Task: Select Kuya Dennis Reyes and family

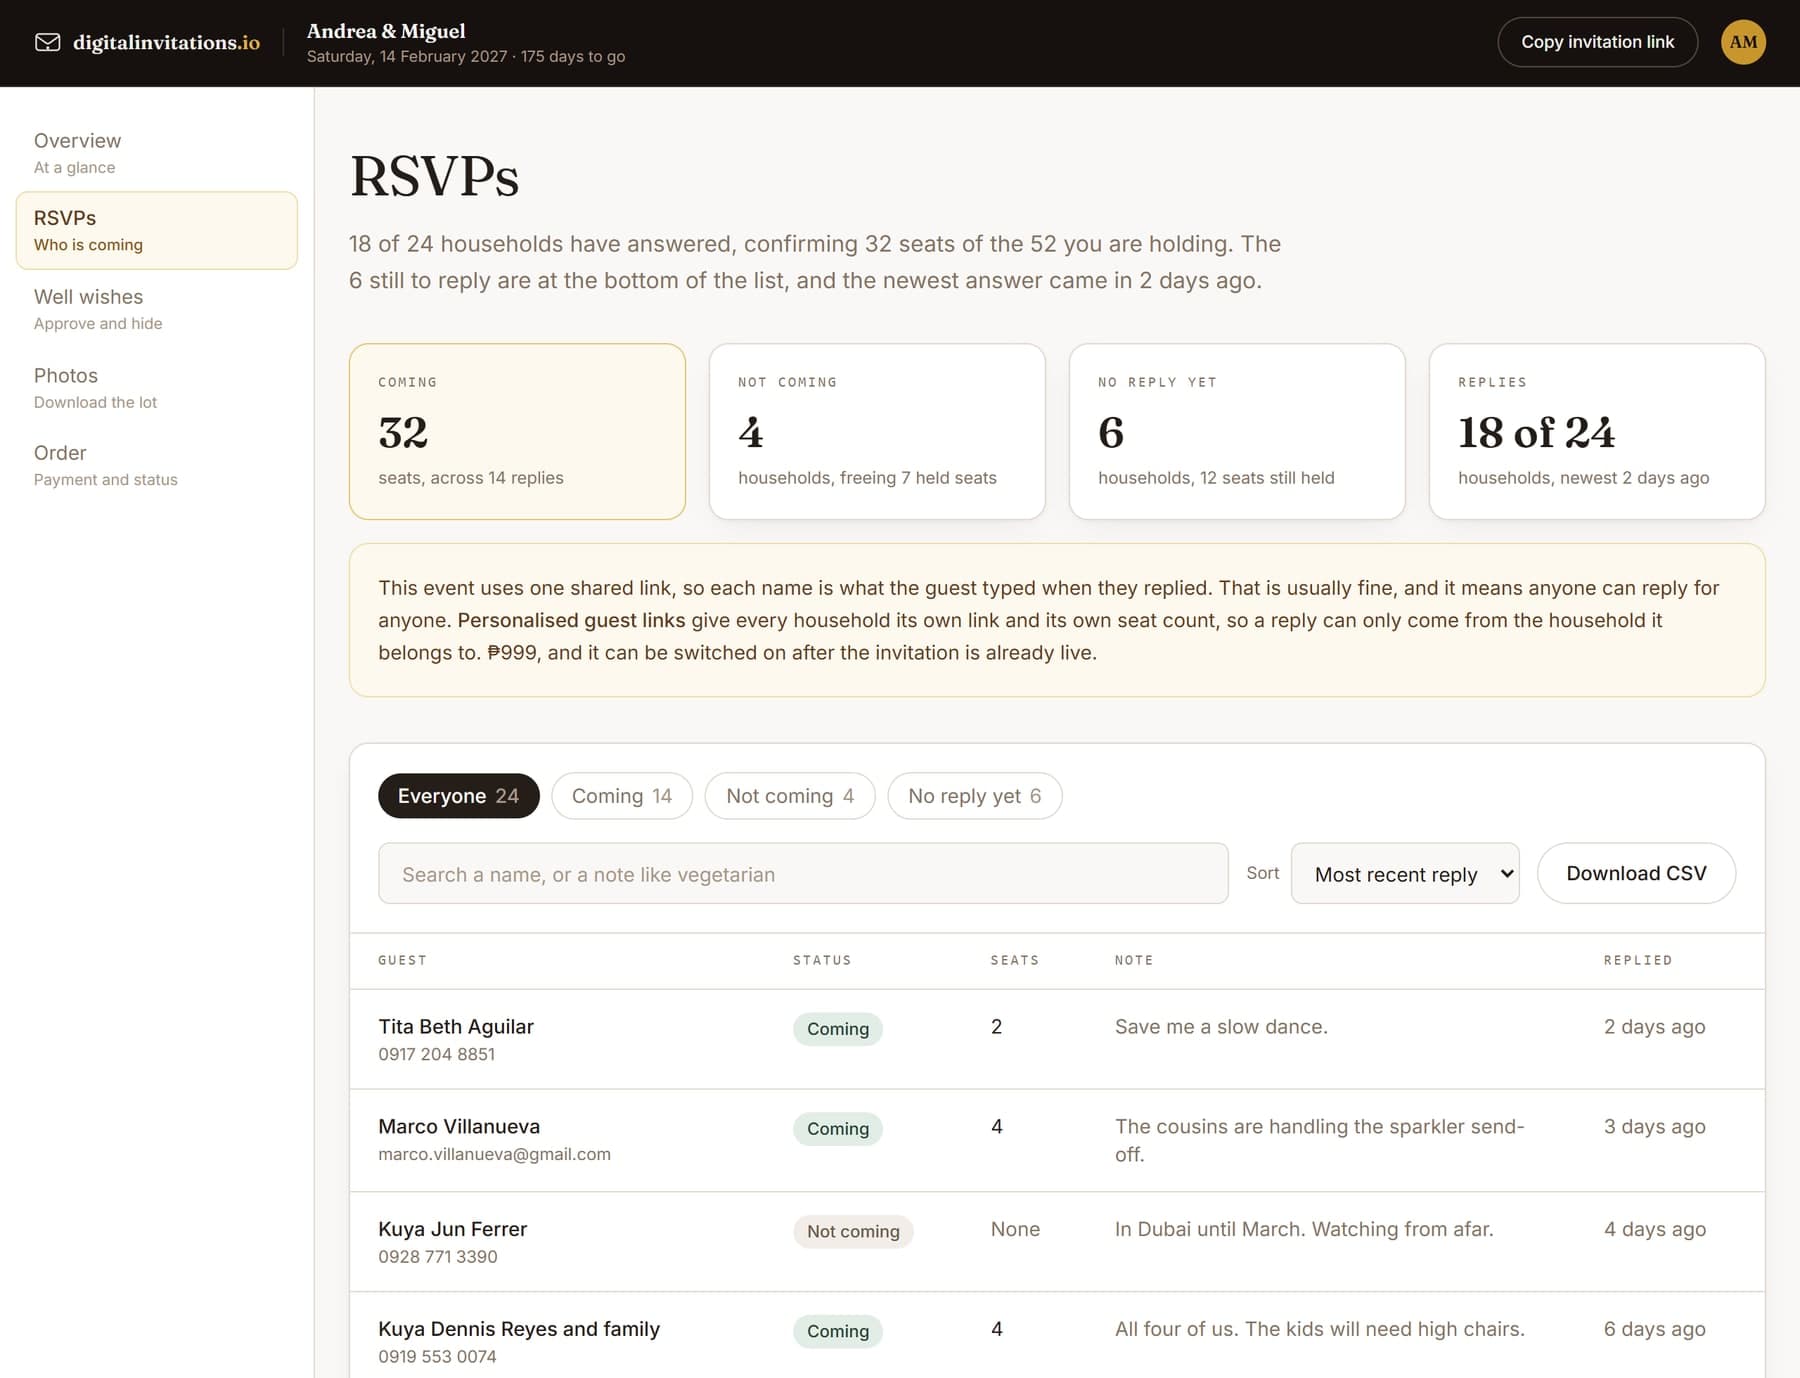Action: tap(519, 1329)
